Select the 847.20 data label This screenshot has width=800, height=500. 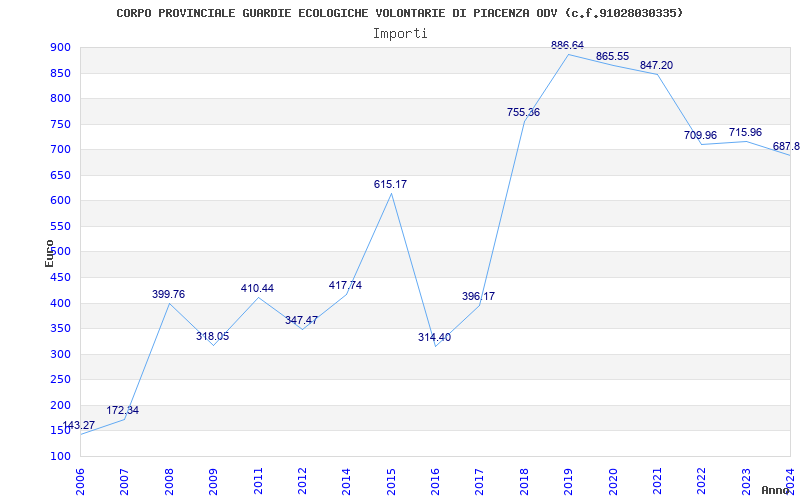(x=657, y=65)
